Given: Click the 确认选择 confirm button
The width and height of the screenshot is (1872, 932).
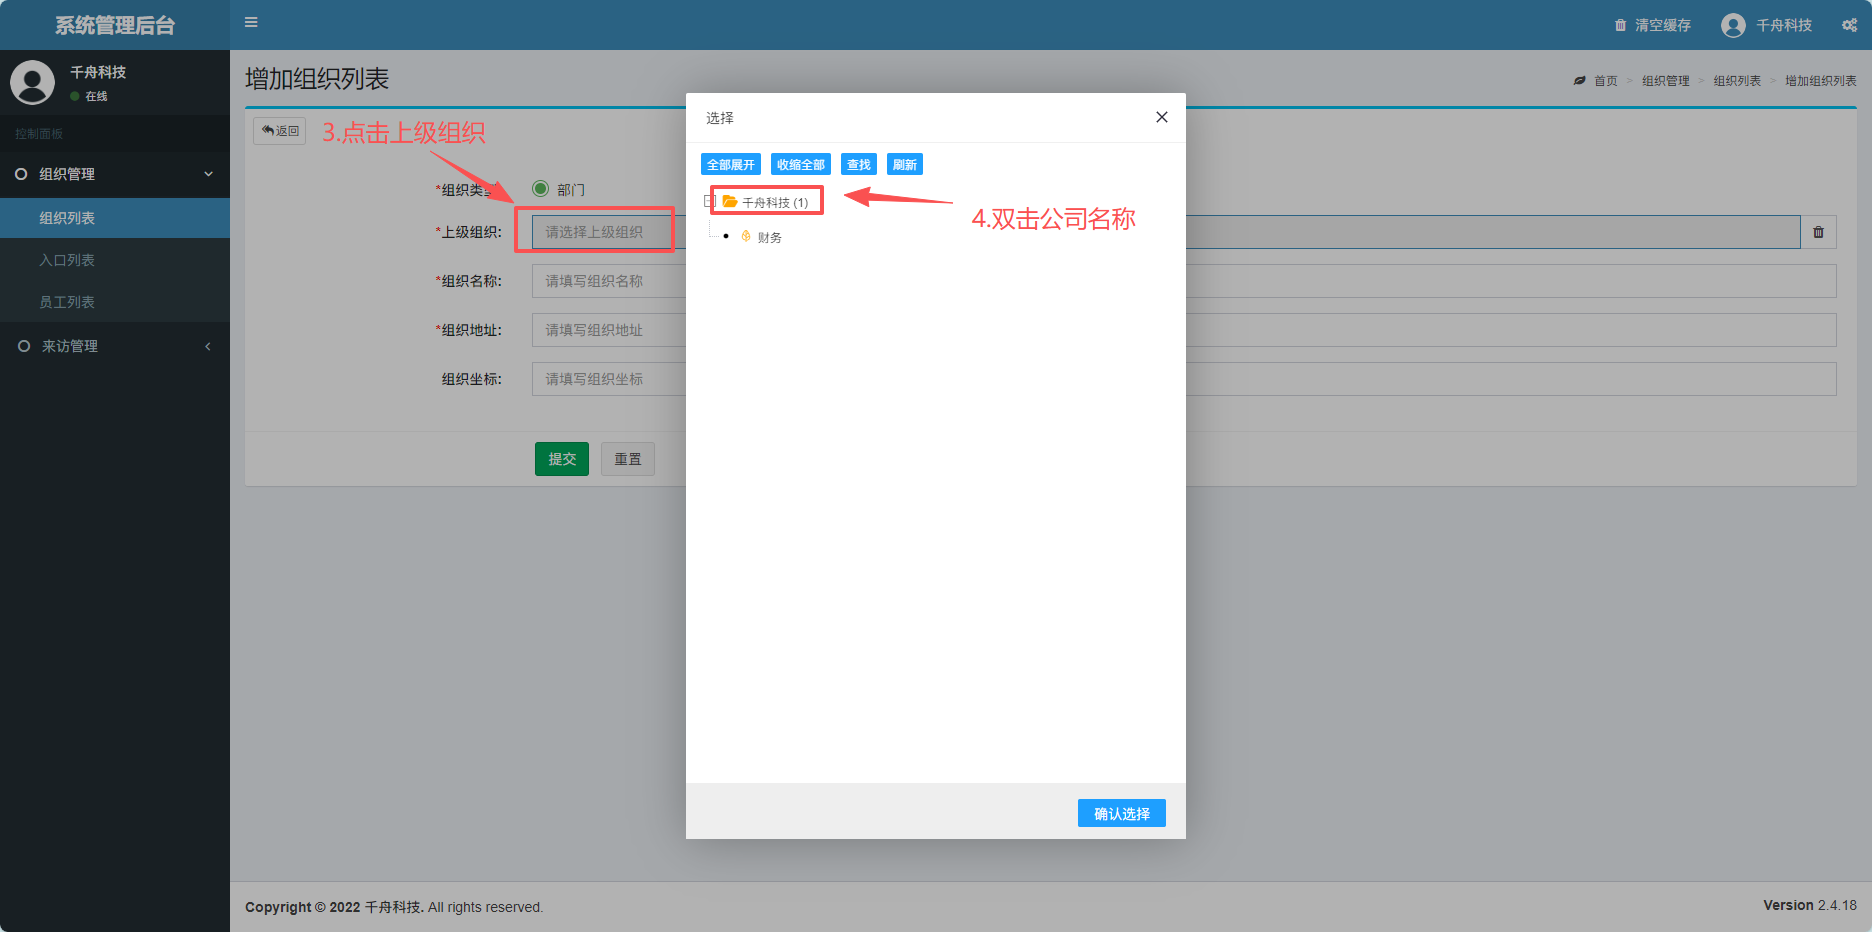Looking at the screenshot, I should point(1121,812).
